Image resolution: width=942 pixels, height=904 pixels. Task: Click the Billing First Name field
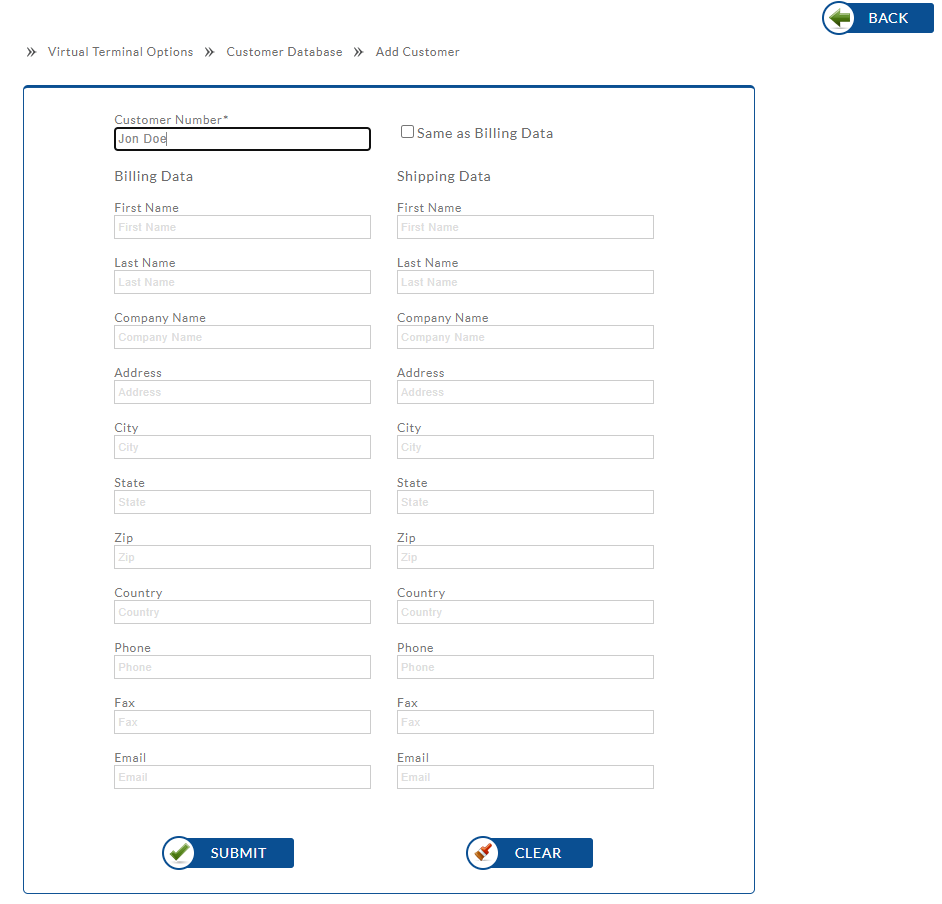coord(242,227)
